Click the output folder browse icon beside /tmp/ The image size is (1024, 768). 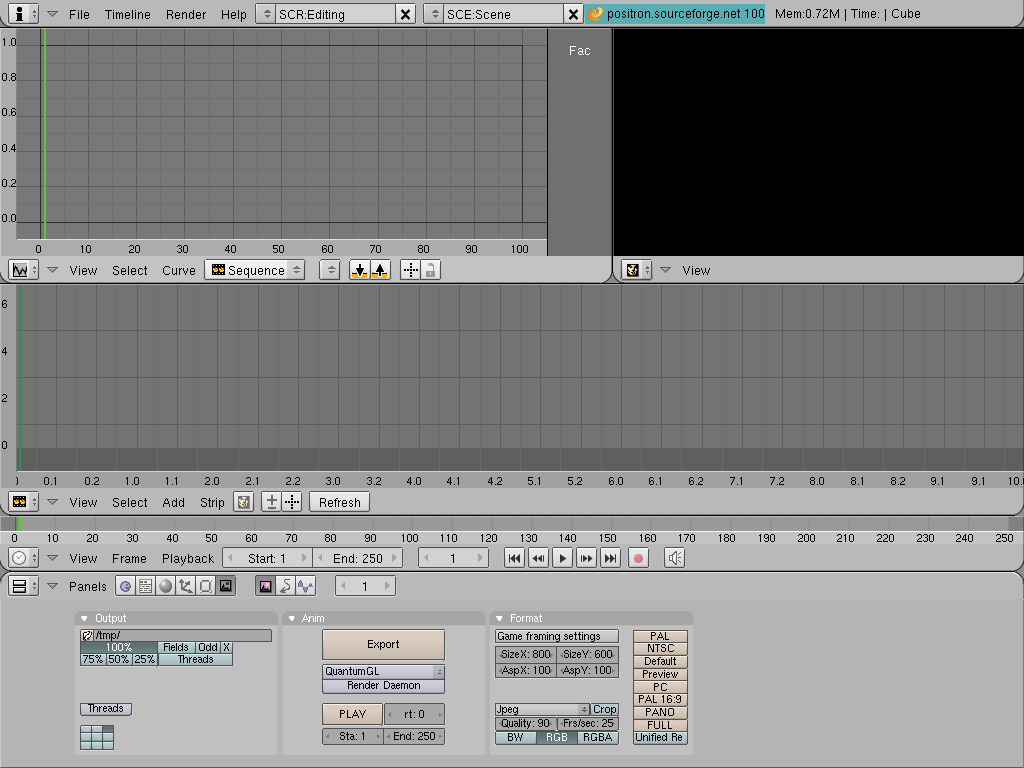pyautogui.click(x=87, y=635)
